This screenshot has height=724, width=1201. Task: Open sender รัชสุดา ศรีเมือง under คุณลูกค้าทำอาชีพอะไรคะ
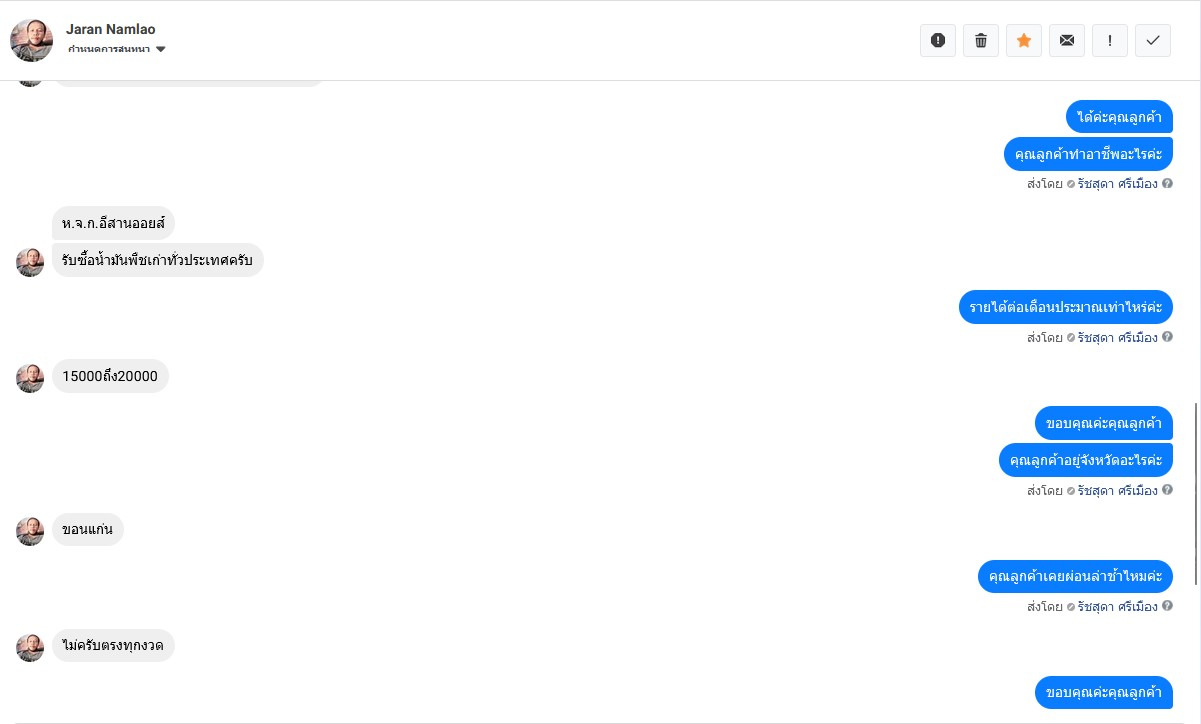click(x=1117, y=184)
